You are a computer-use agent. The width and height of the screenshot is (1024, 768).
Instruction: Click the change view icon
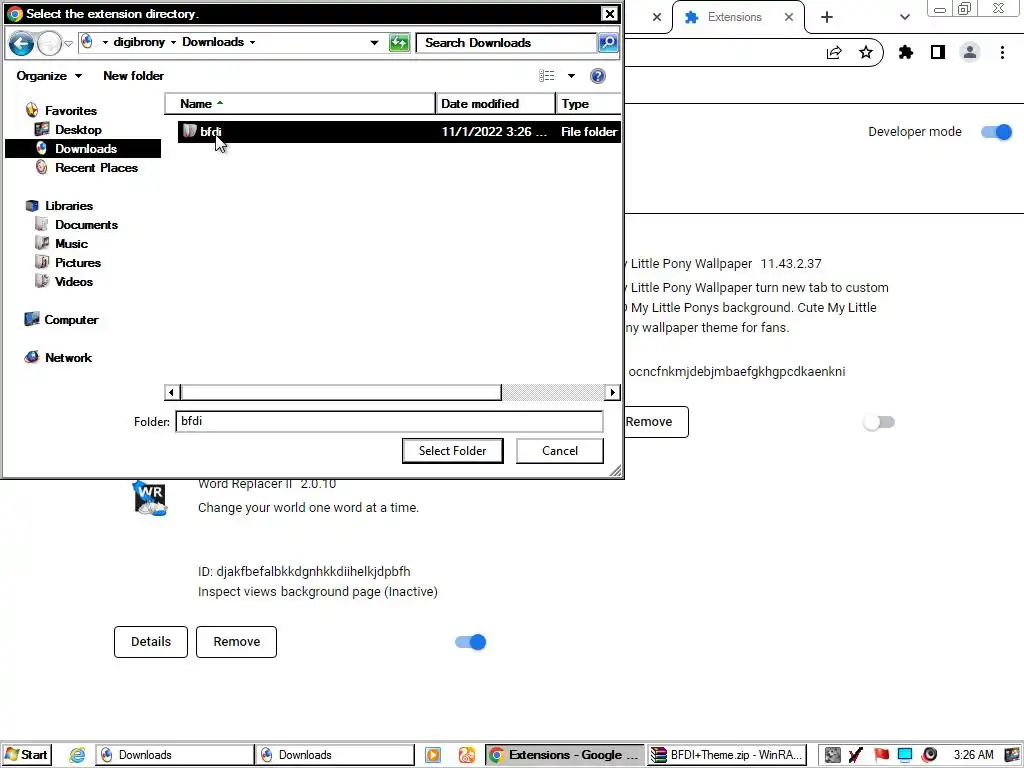[547, 76]
